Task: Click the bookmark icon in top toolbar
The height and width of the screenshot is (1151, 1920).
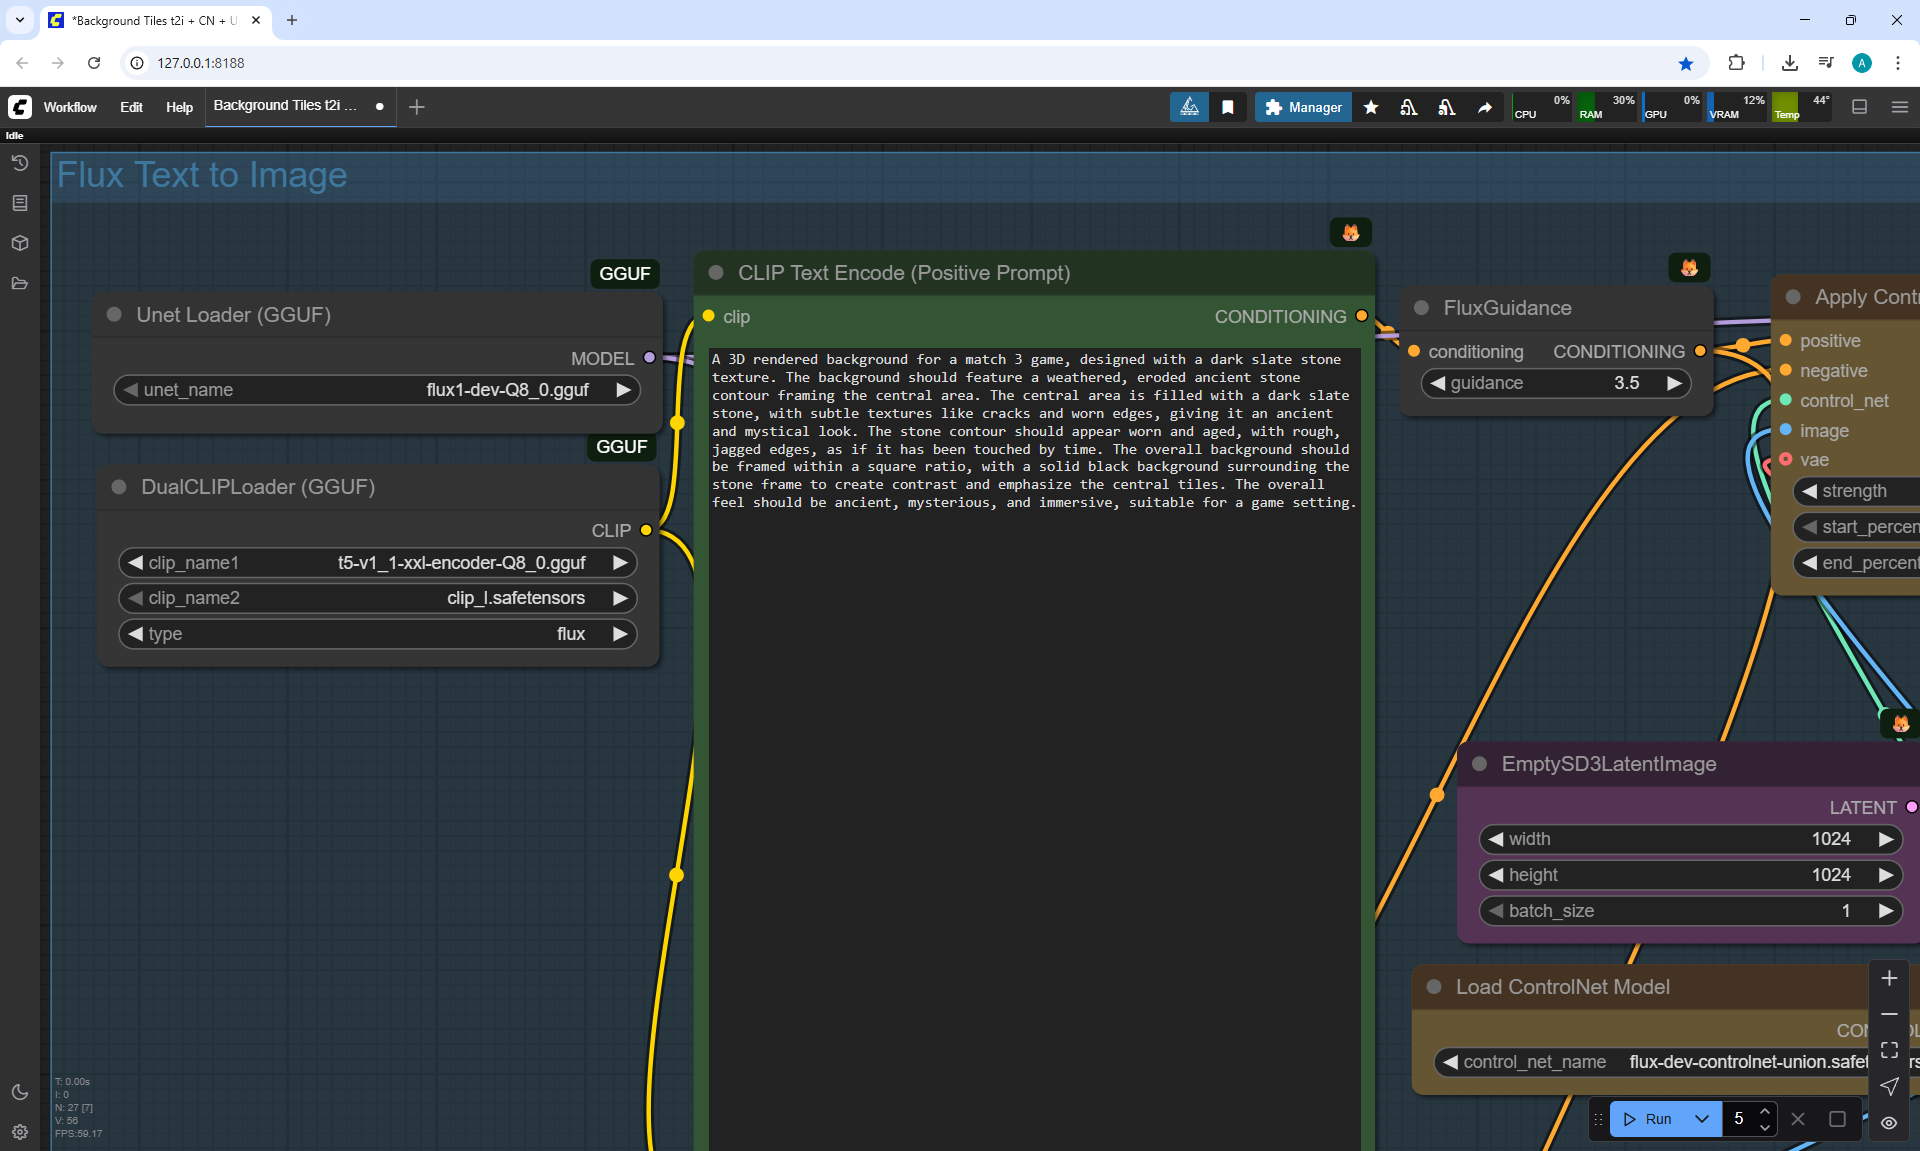Action: [1228, 107]
